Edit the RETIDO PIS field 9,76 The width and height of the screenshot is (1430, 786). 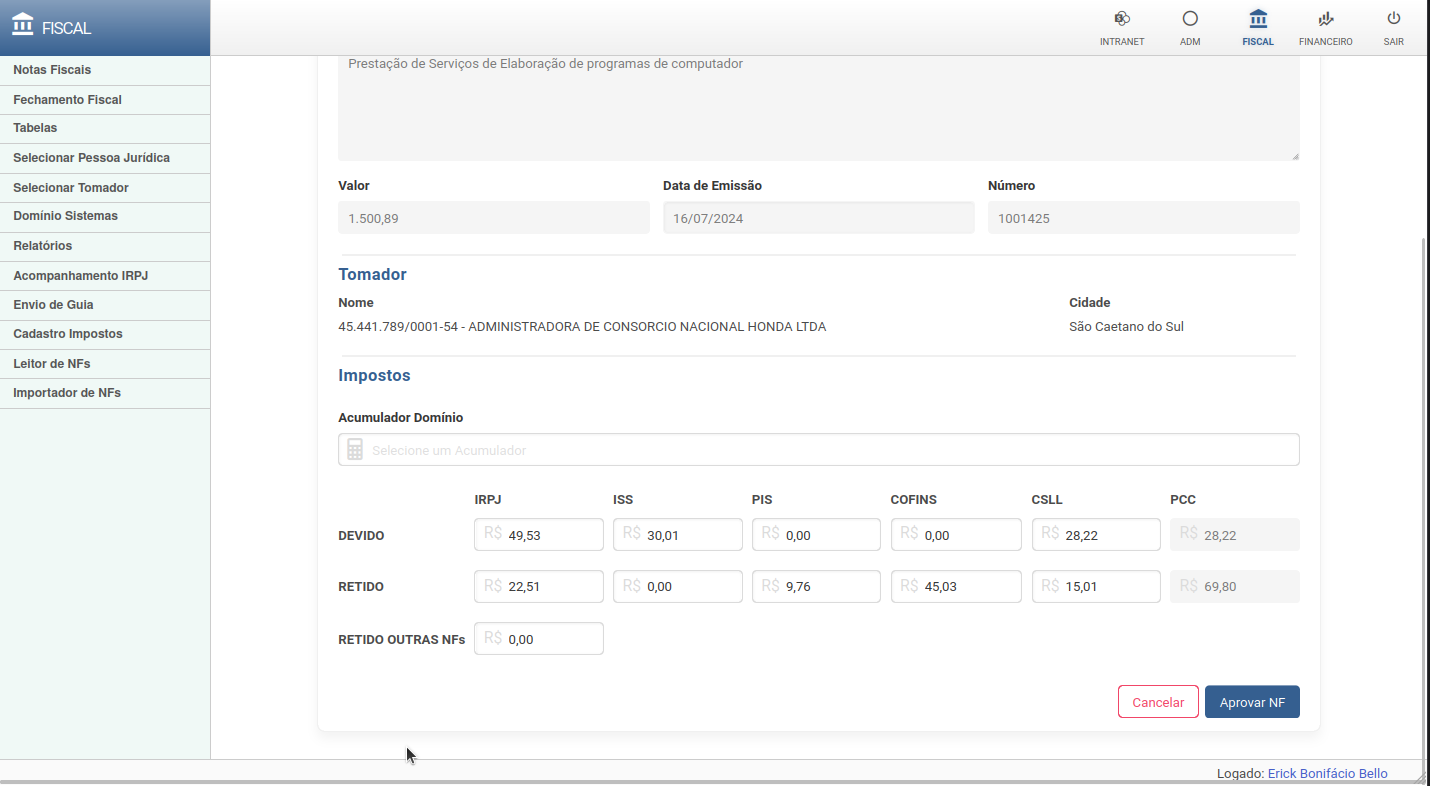816,586
